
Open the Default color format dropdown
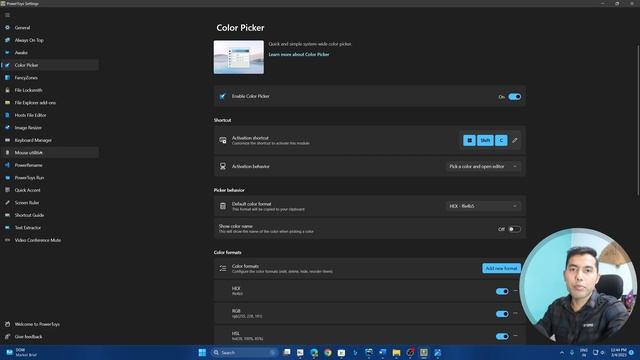[483, 207]
